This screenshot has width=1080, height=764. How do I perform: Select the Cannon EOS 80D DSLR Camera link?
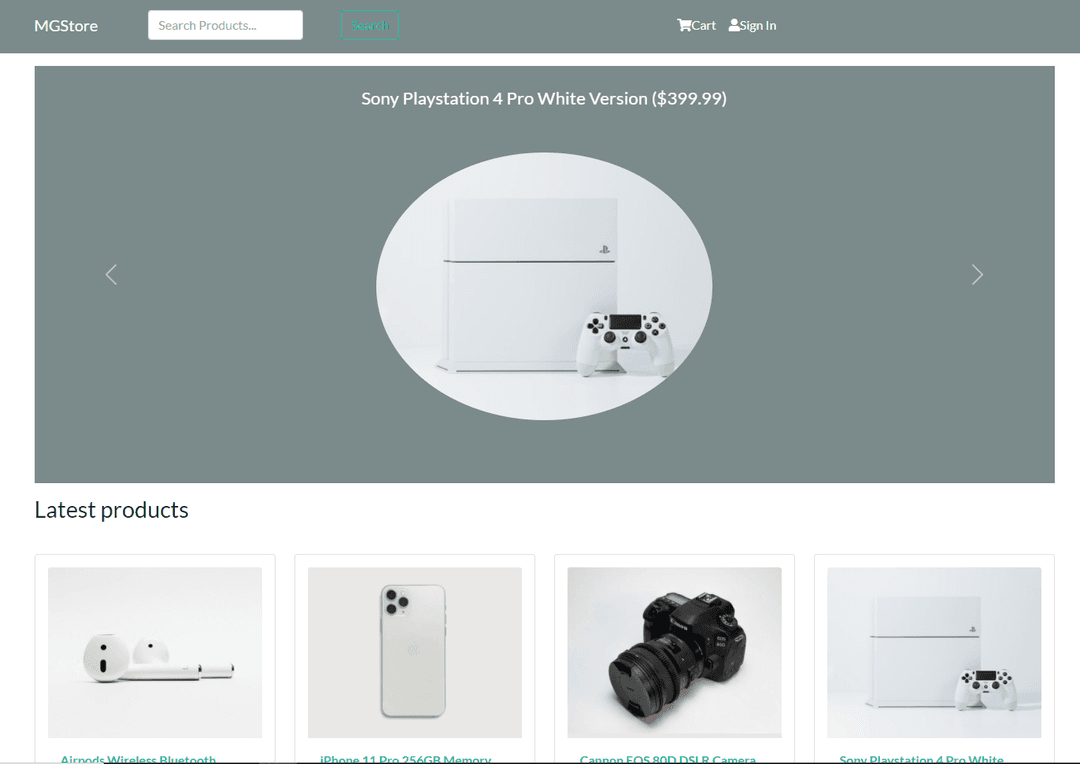click(667, 758)
